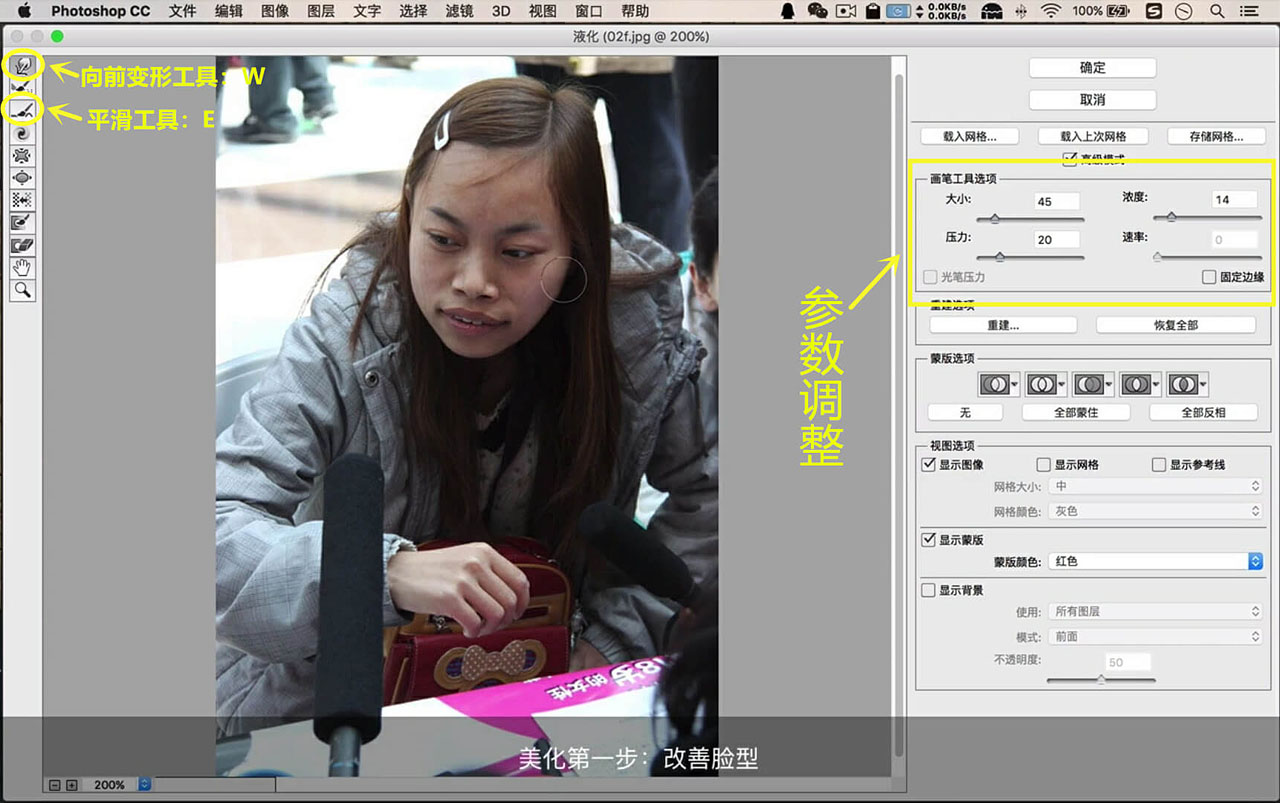
Task: Select the Thaw Mask tool
Action: click(x=22, y=245)
